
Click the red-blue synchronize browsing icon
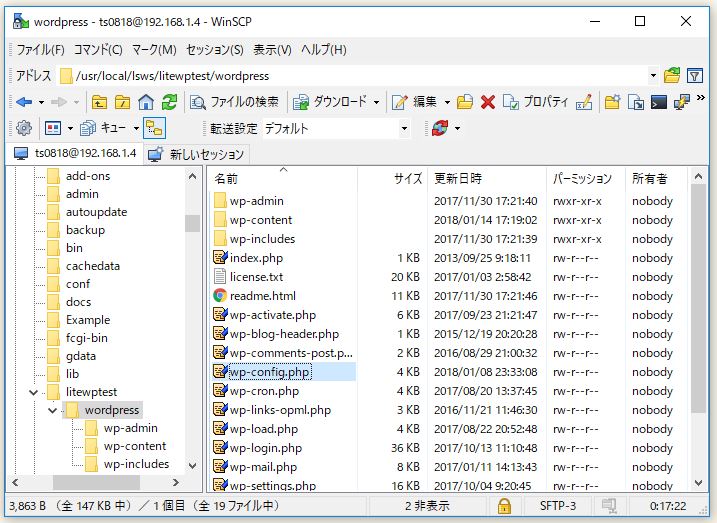tap(439, 128)
